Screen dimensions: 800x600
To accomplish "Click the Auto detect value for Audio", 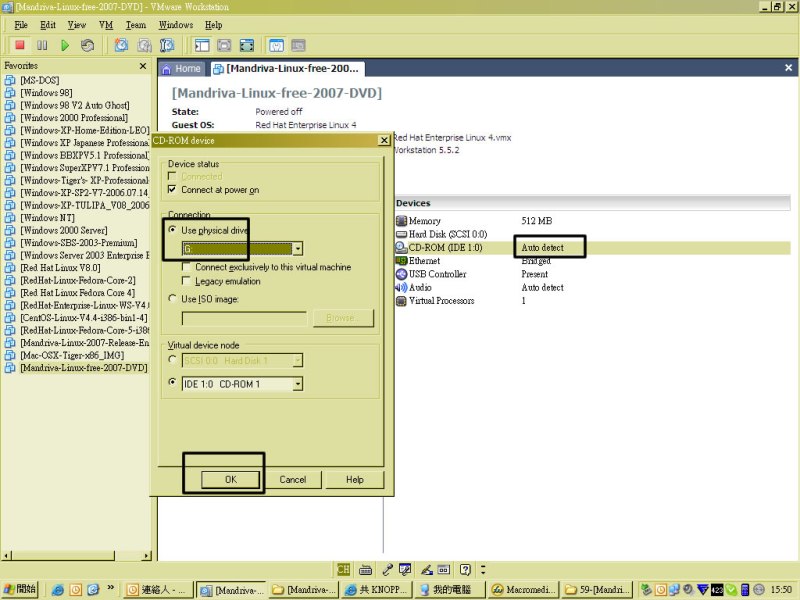I will [542, 287].
